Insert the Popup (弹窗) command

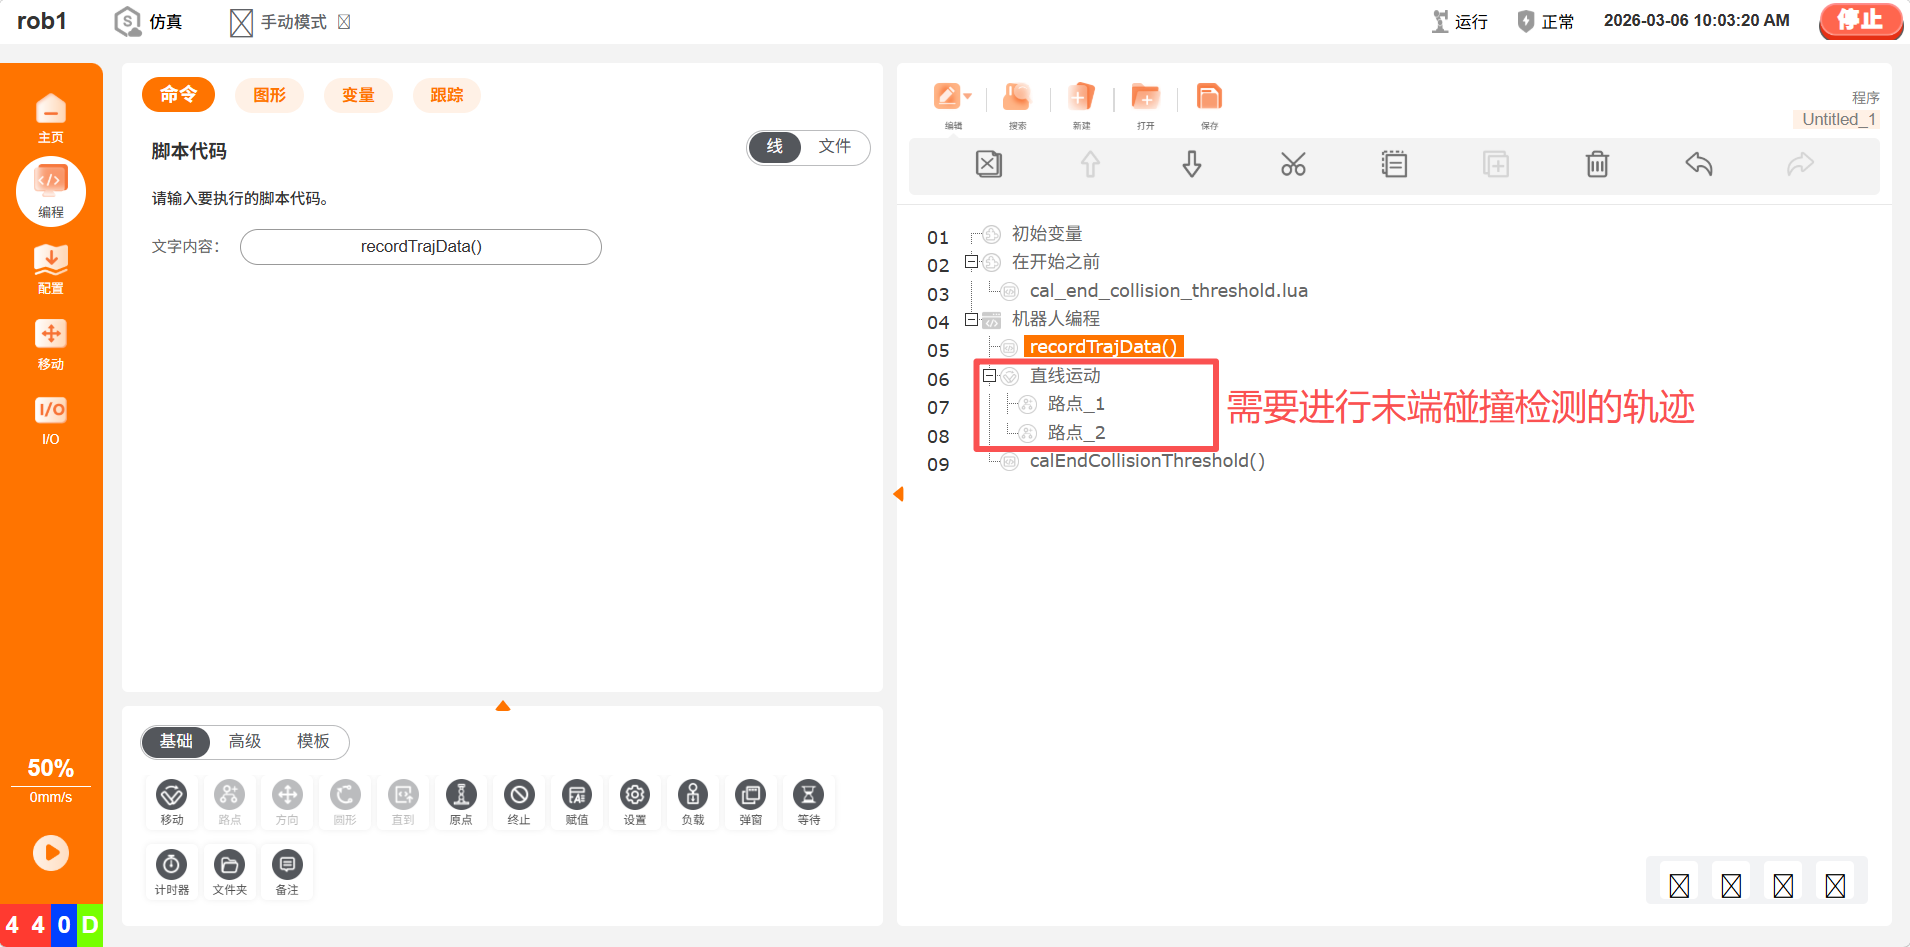pyautogui.click(x=750, y=802)
